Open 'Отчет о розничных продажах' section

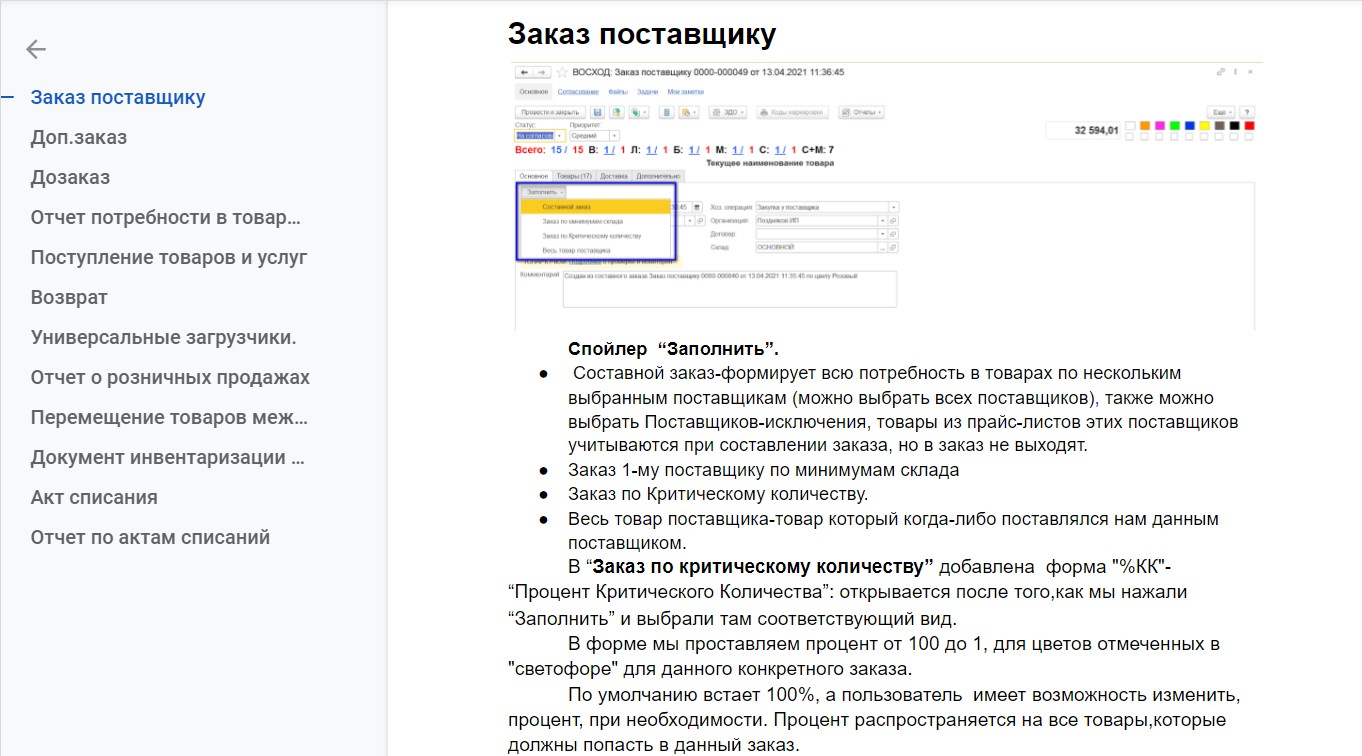[x=170, y=377]
